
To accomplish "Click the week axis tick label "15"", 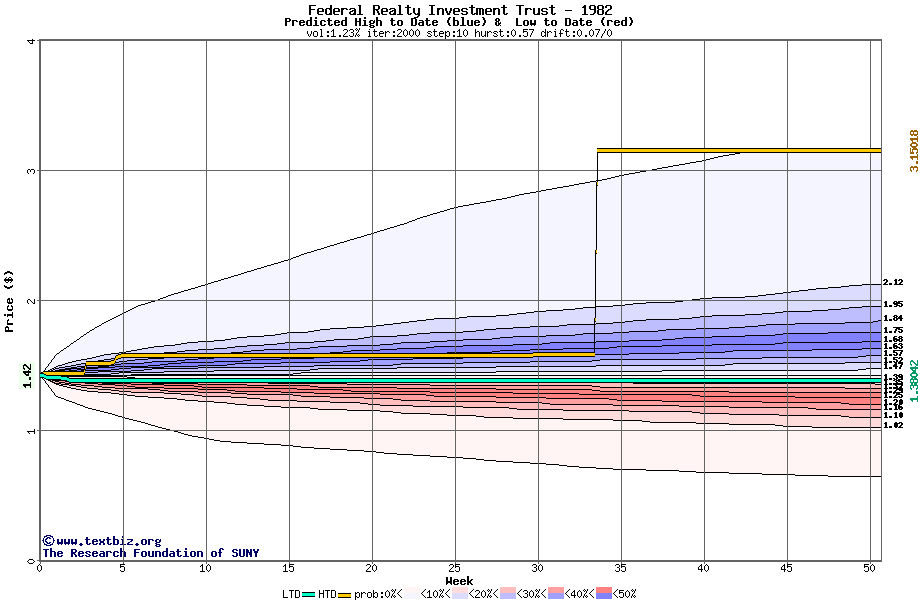I will (x=289, y=568).
